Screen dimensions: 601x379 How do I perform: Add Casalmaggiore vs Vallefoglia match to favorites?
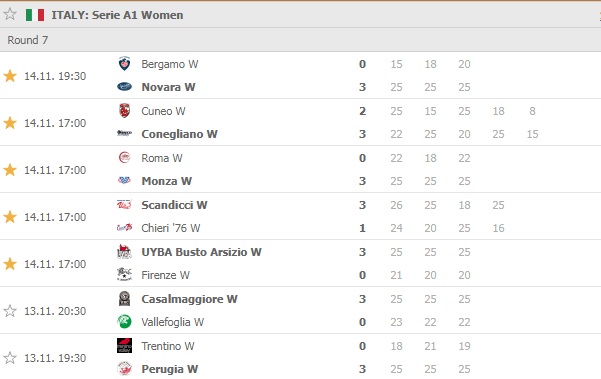(10, 311)
